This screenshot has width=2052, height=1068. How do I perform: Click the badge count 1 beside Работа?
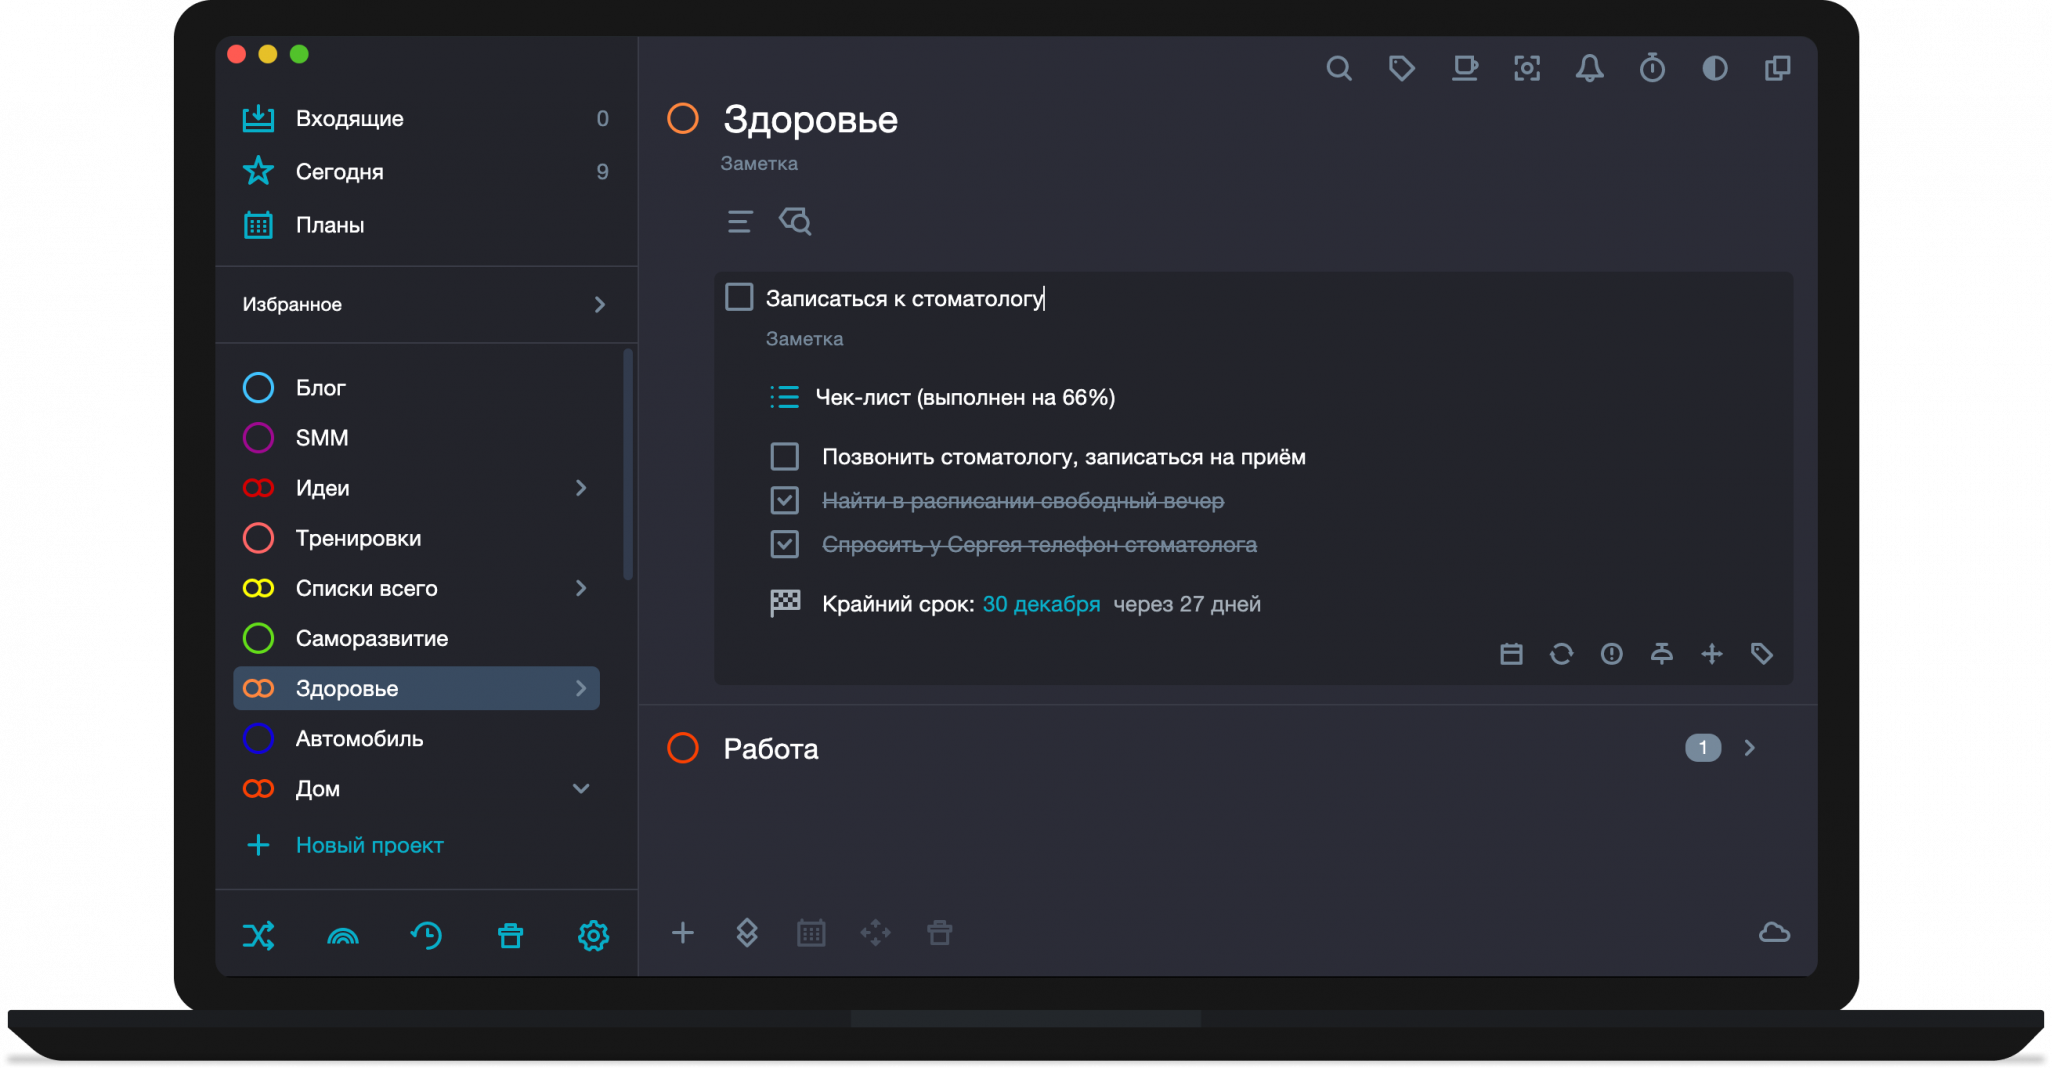pos(1703,748)
